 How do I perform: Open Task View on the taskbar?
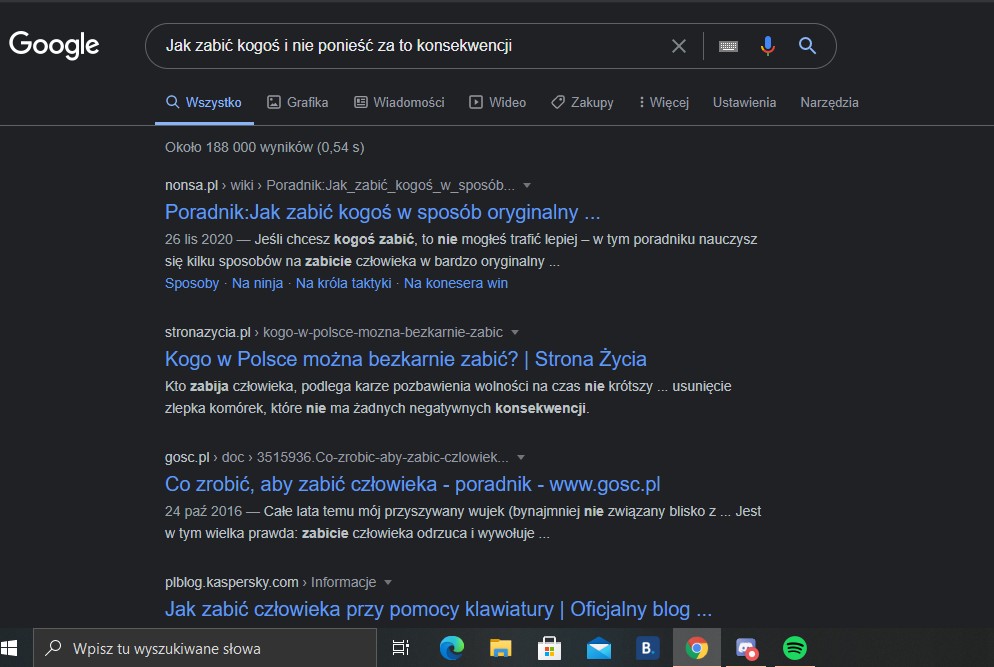(x=400, y=648)
